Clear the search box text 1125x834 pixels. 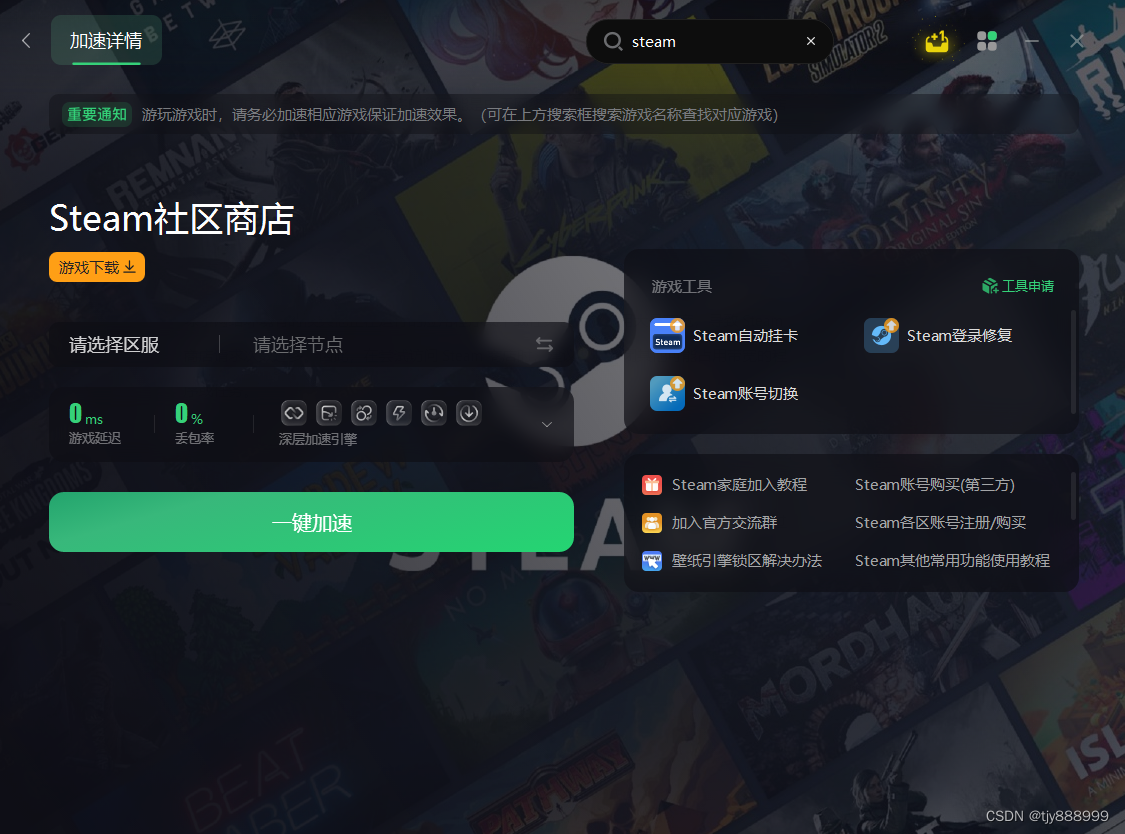point(811,42)
